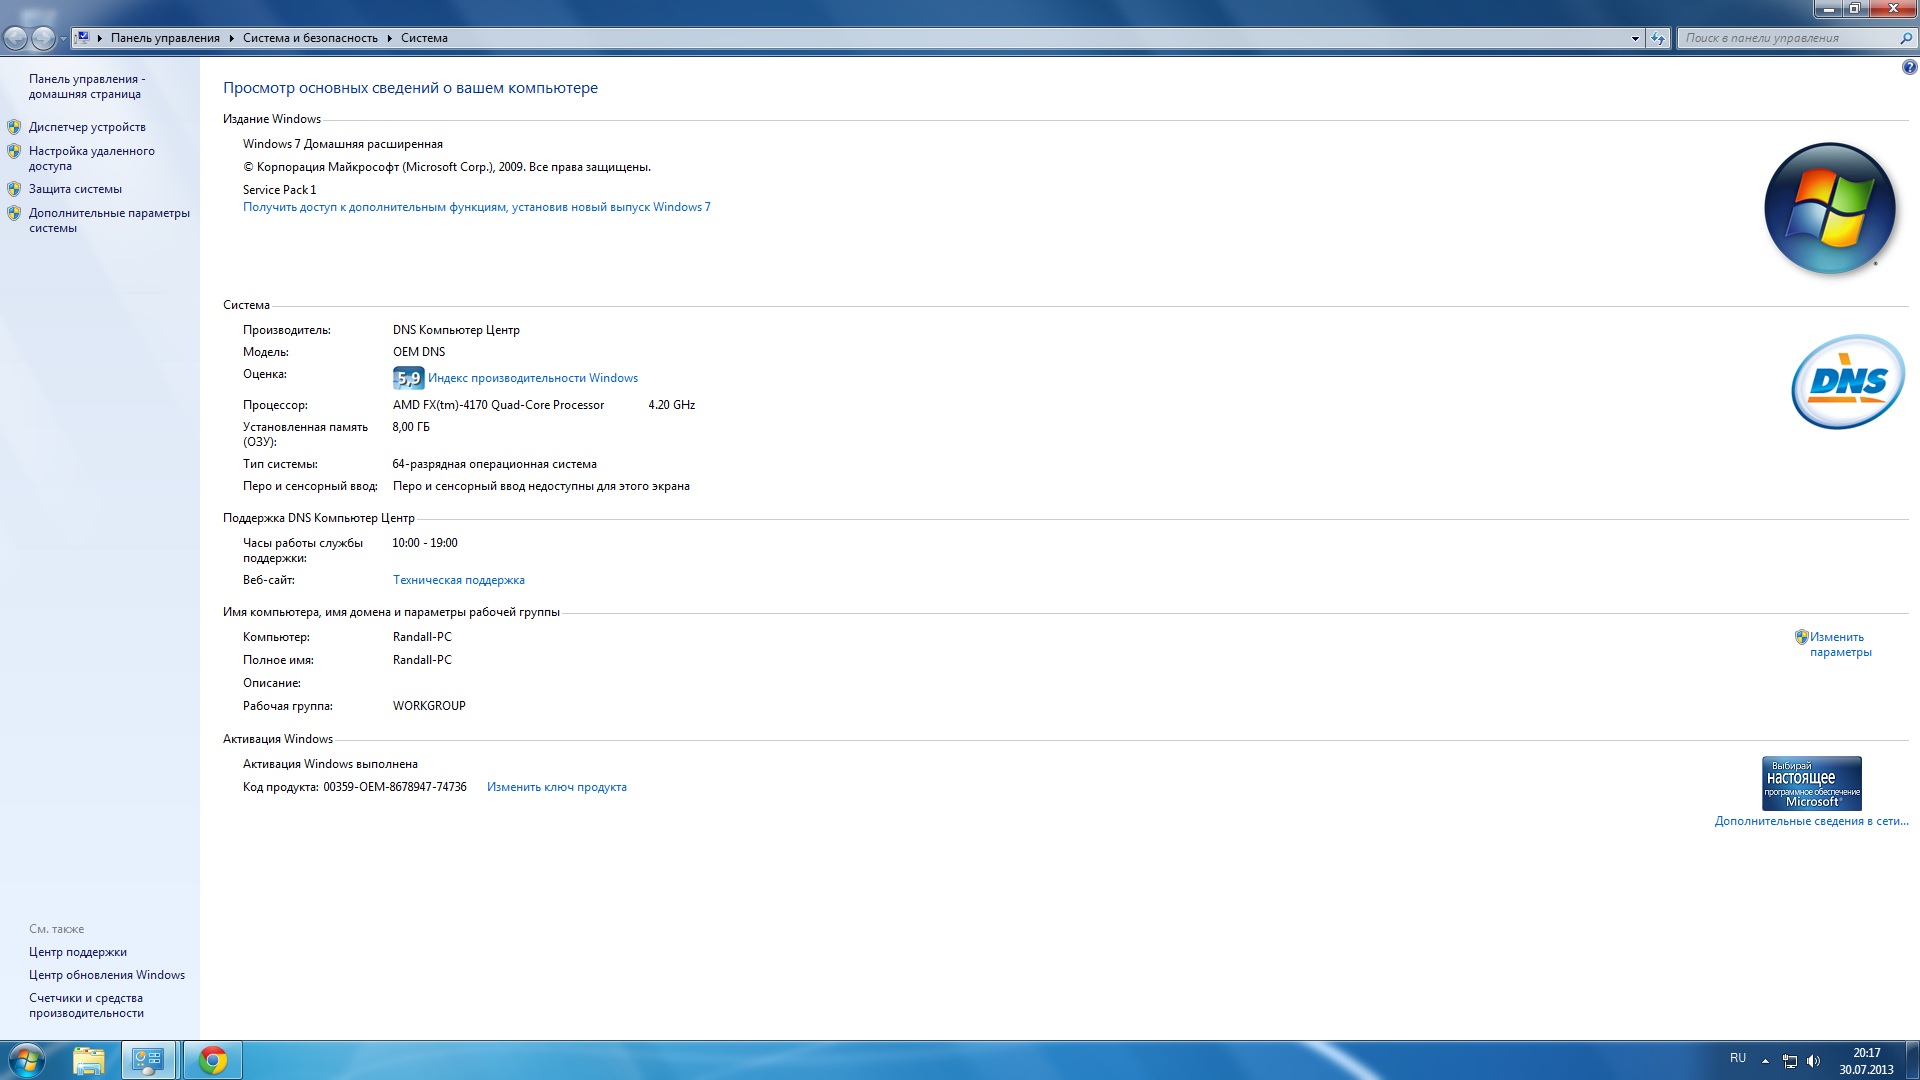
Task: Open Защита системы in the sidebar
Action: click(75, 189)
